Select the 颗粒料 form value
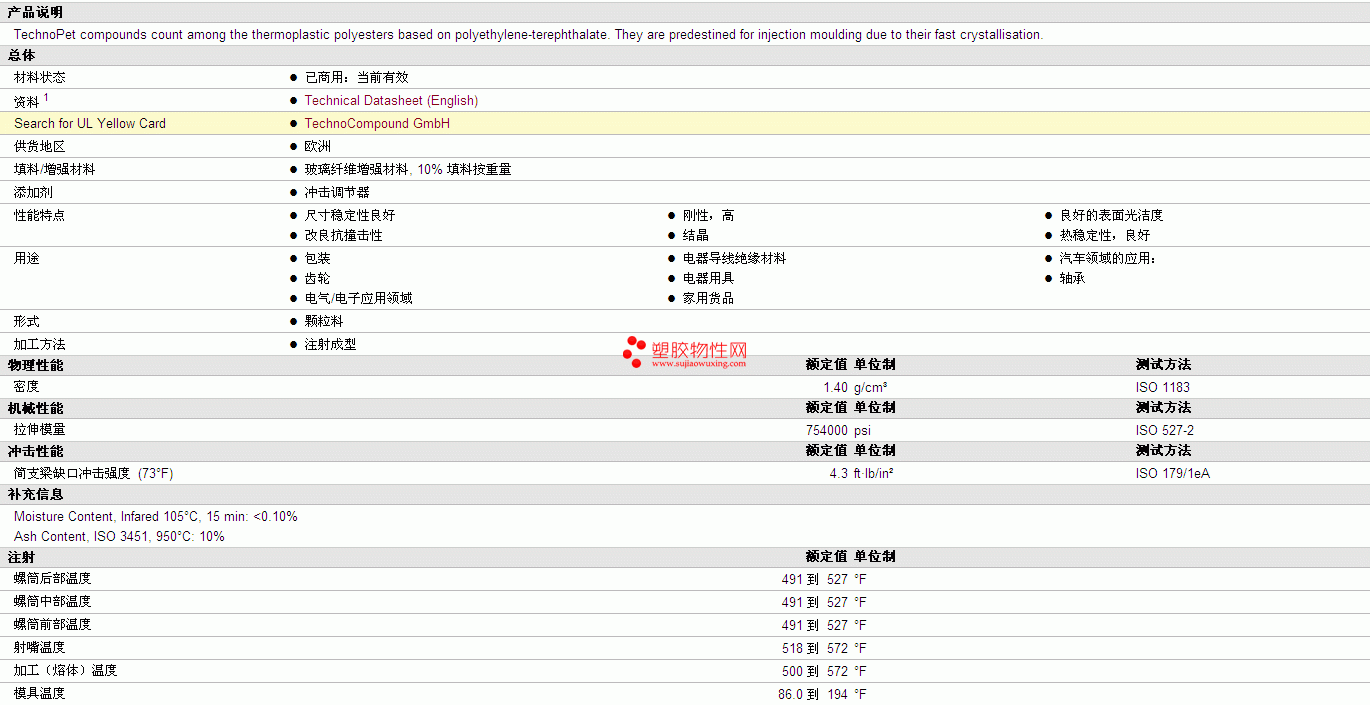 point(324,321)
